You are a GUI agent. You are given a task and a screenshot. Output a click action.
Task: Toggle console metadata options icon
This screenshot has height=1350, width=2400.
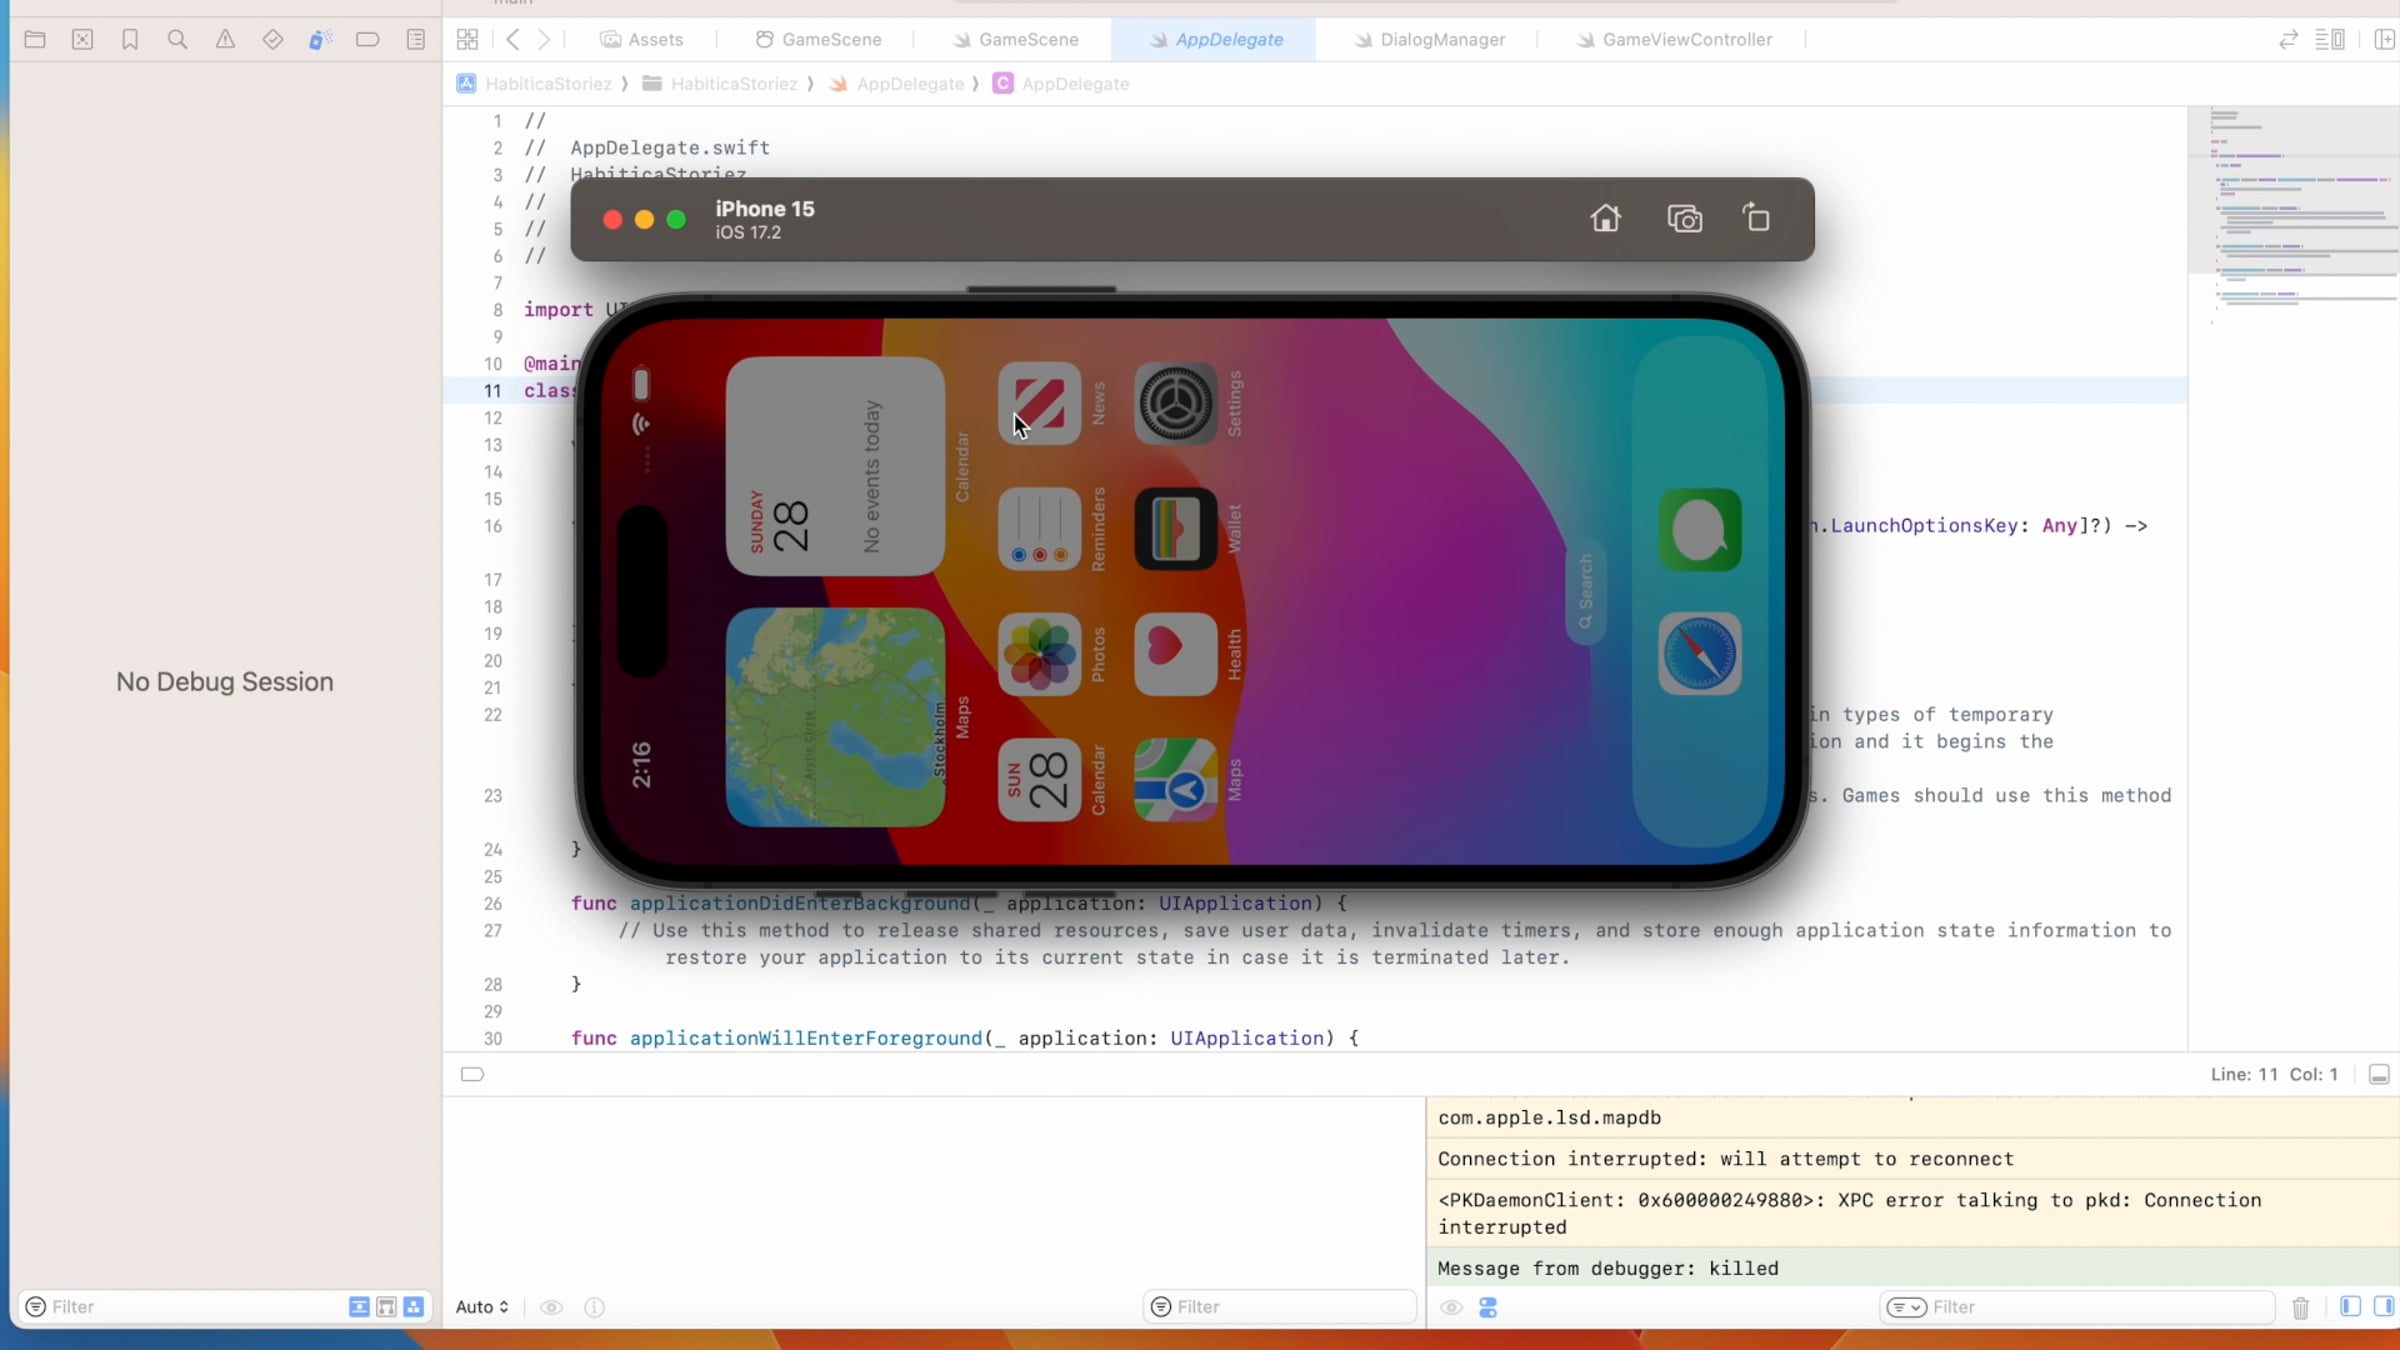pos(1488,1307)
